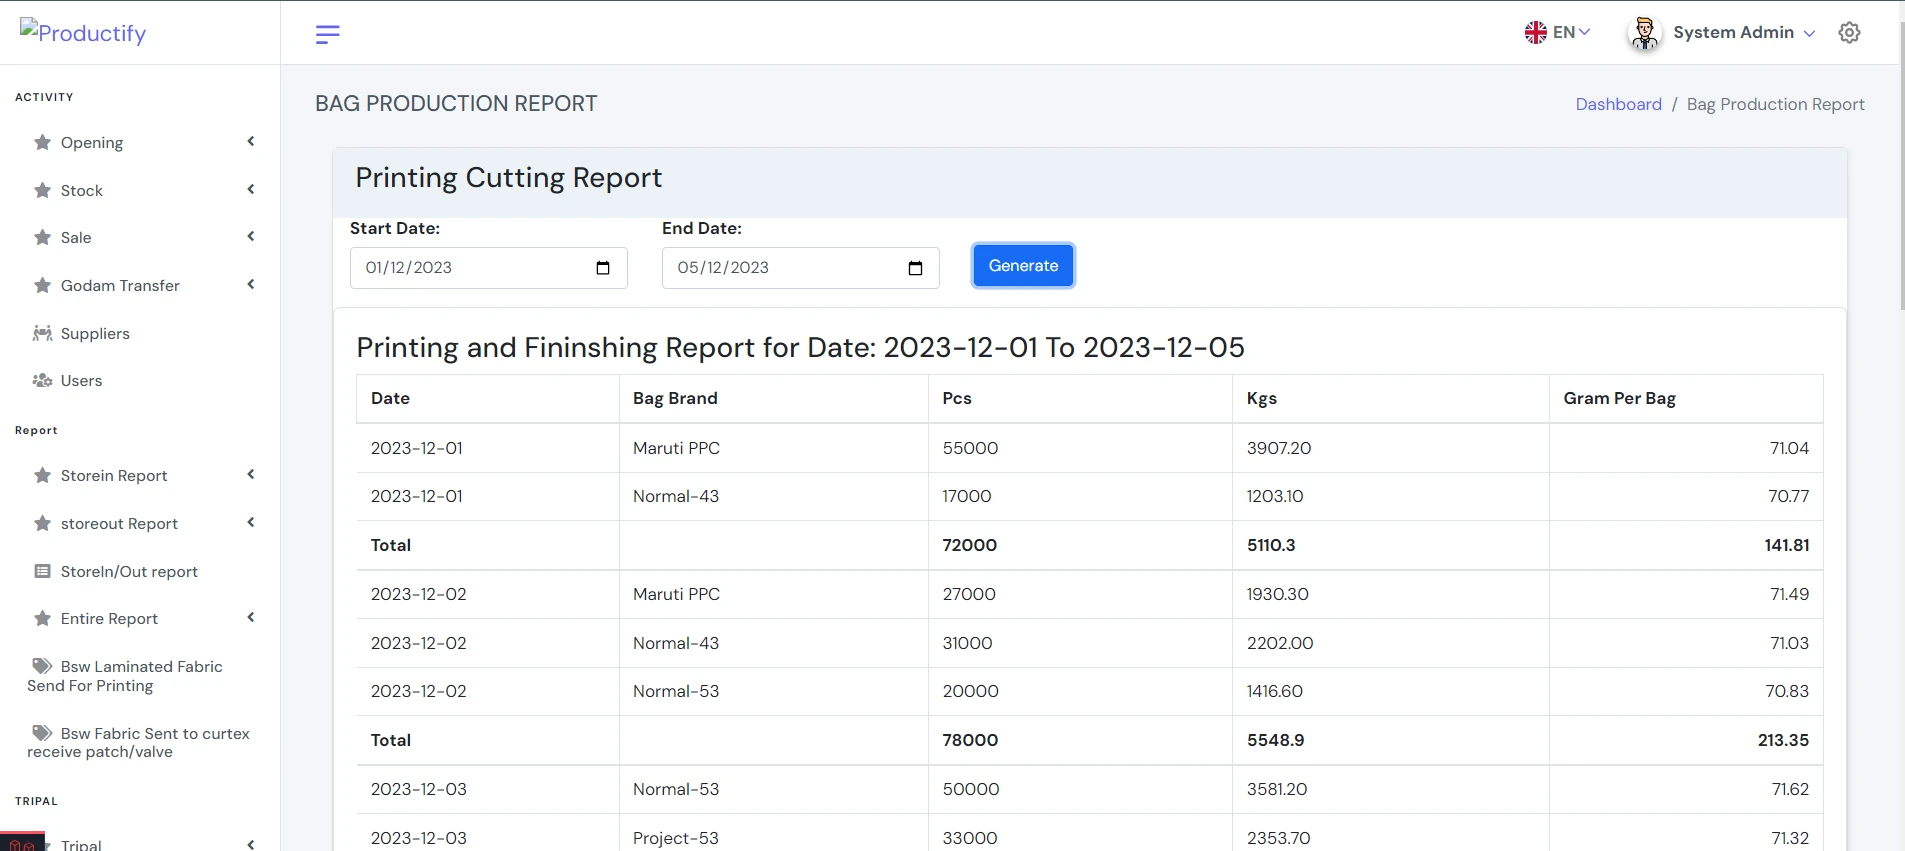Select the 213.35 total gram cell
Screen dimensions: 1905x851
point(1686,740)
